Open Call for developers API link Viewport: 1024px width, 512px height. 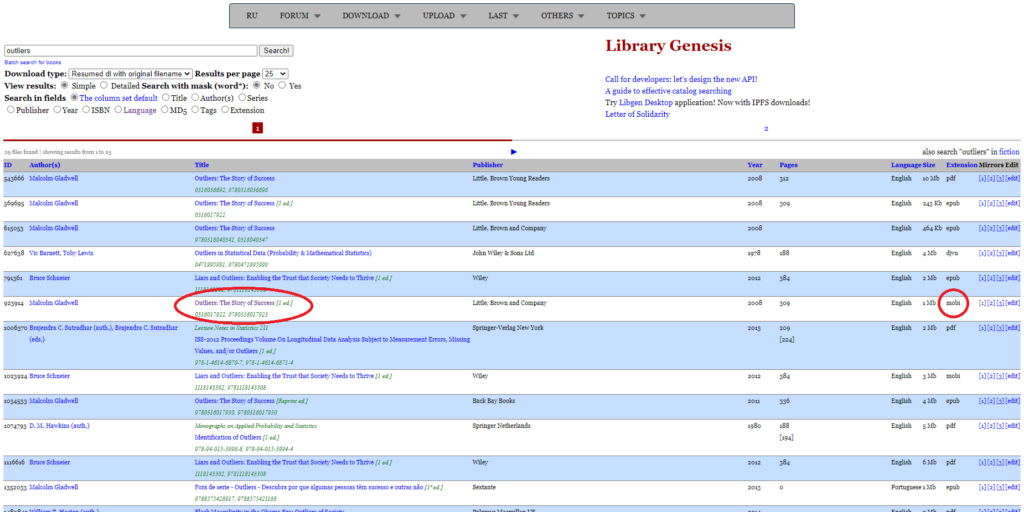pyautogui.click(x=681, y=79)
